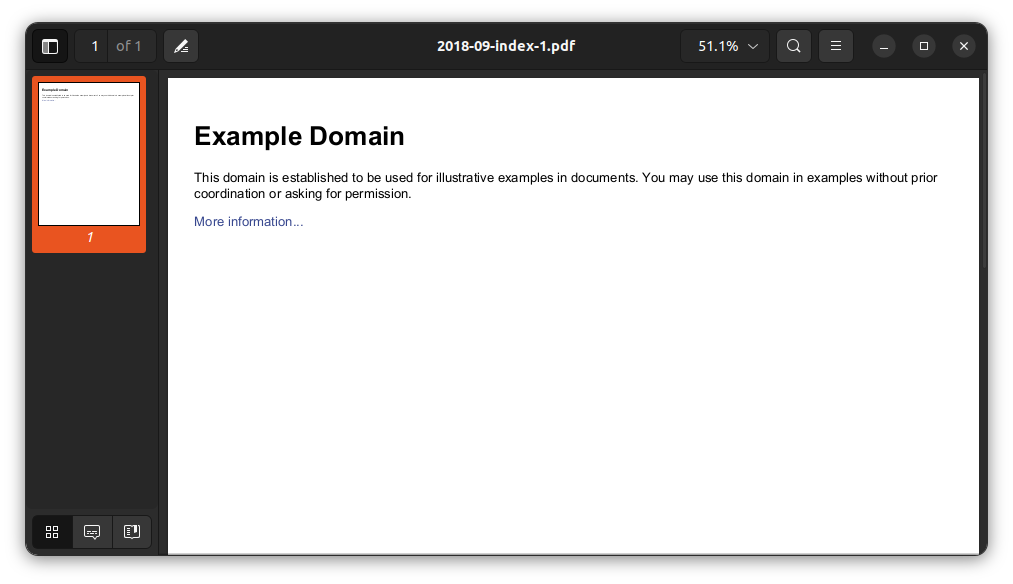
Task: Click the 'of 1' page count label
Action: point(129,46)
